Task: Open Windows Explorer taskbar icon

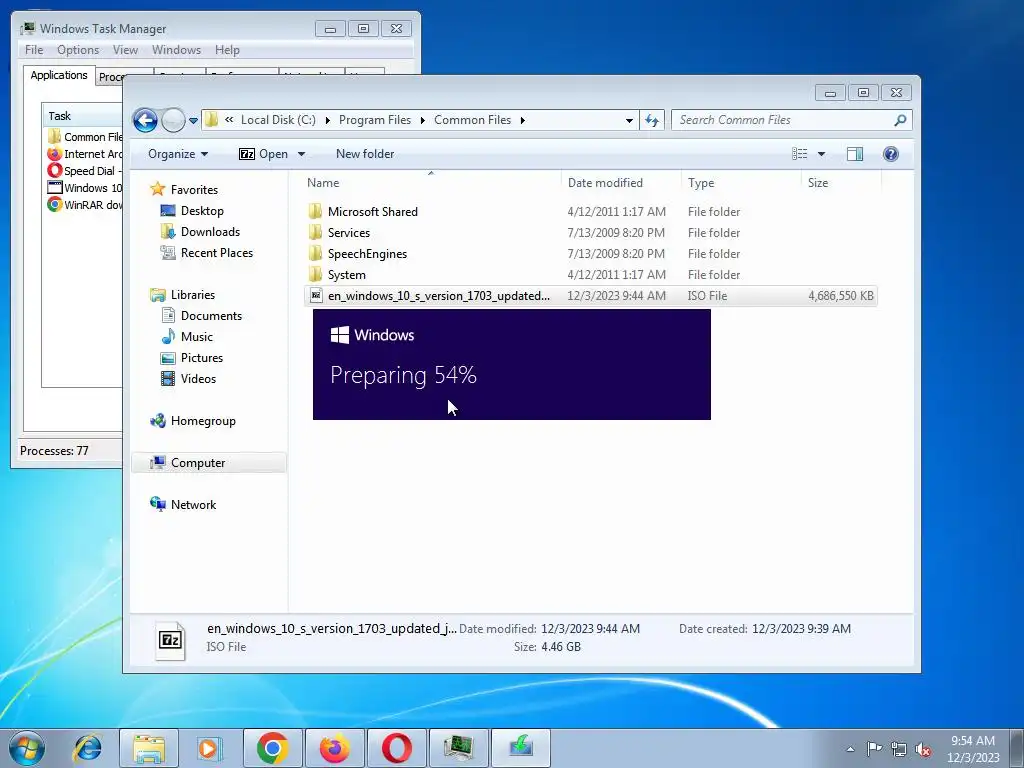Action: [x=149, y=748]
